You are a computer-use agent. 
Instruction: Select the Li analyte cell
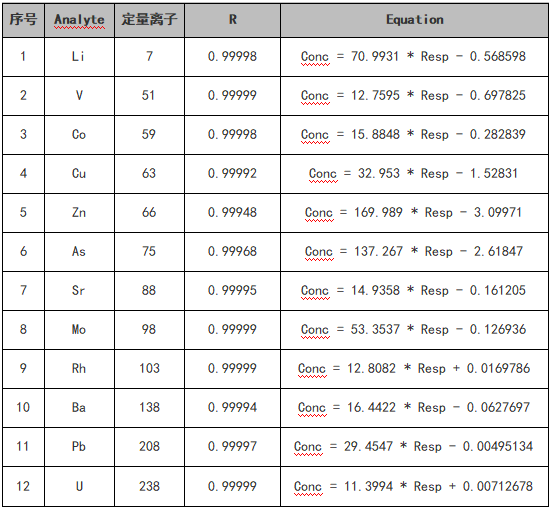click(79, 57)
